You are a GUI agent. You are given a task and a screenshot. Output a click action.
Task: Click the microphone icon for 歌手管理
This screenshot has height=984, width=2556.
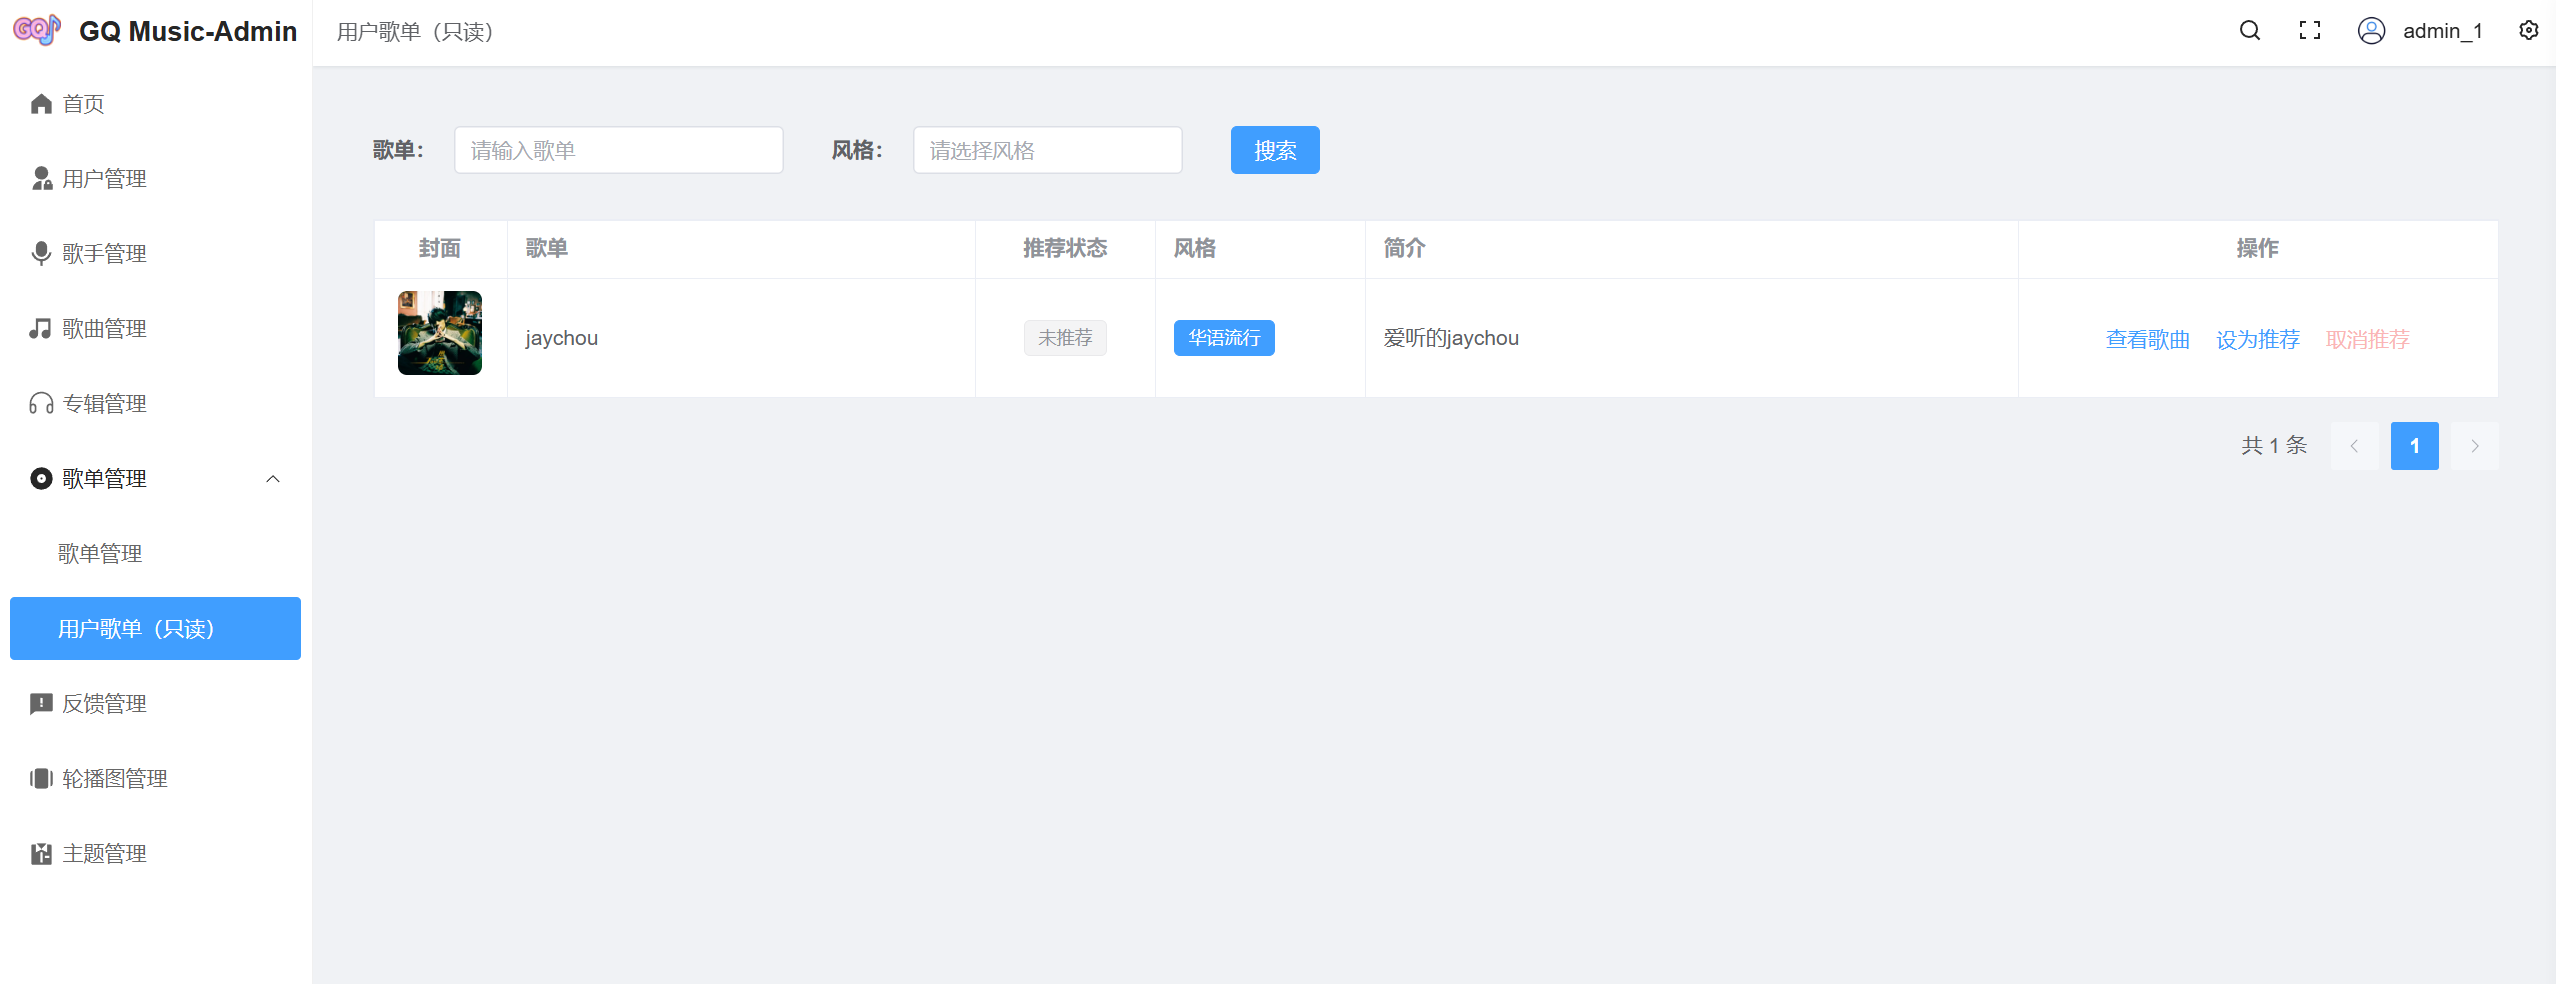(x=41, y=254)
